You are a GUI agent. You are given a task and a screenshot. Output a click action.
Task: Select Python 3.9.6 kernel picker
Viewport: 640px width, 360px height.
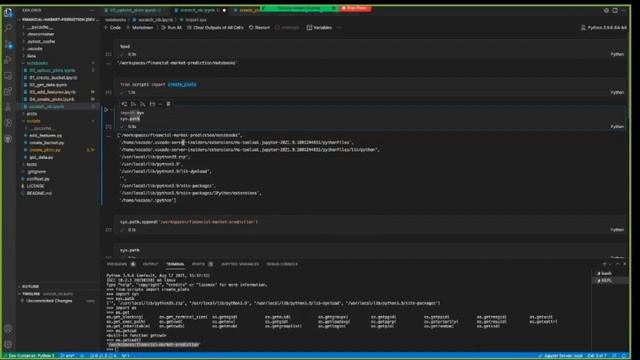[x=603, y=28]
